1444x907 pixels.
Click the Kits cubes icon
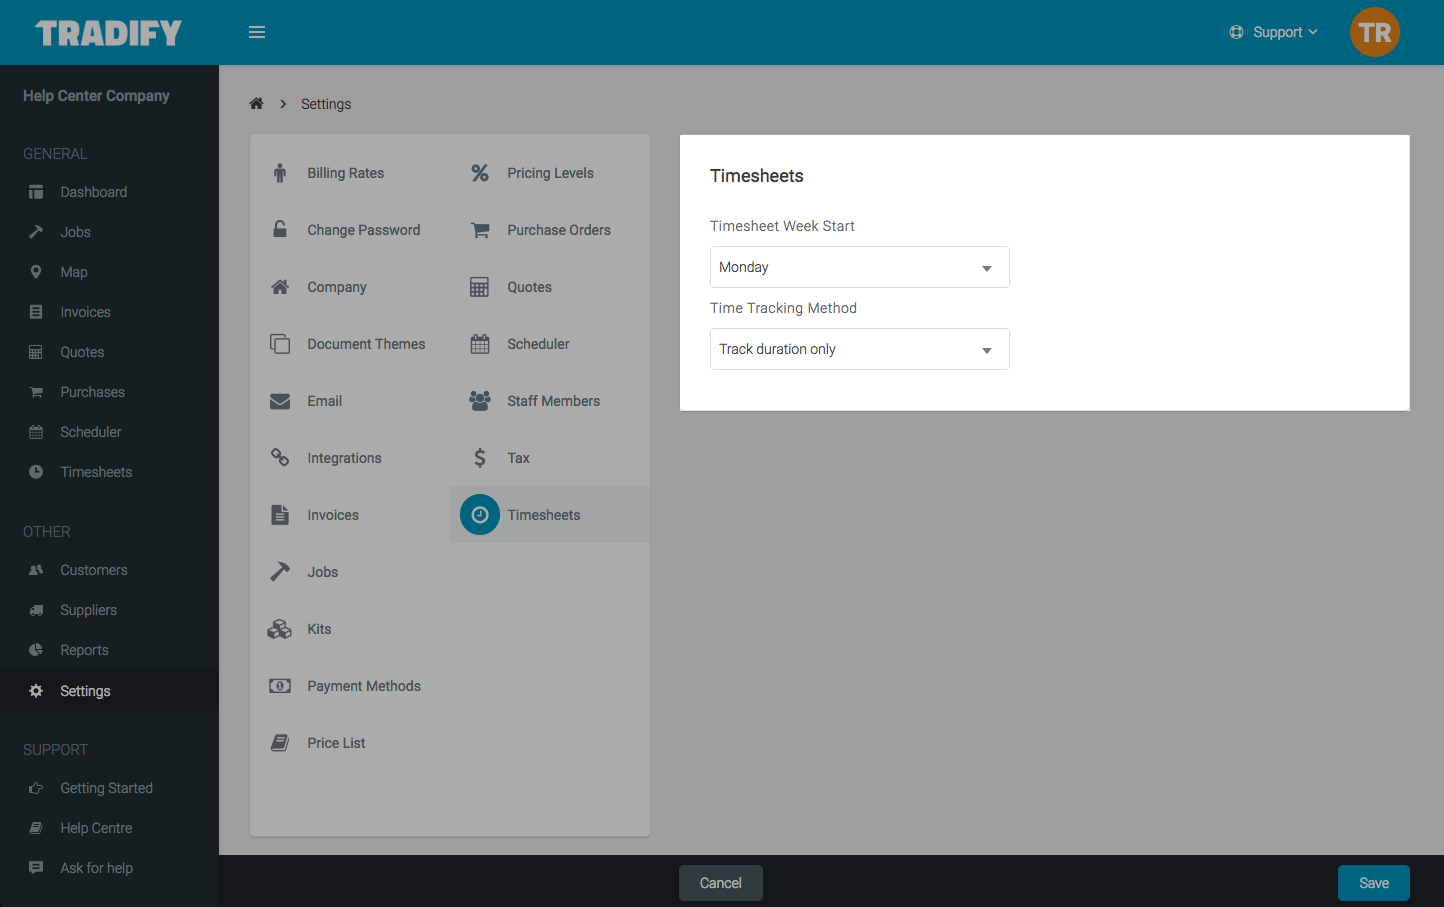click(x=280, y=629)
